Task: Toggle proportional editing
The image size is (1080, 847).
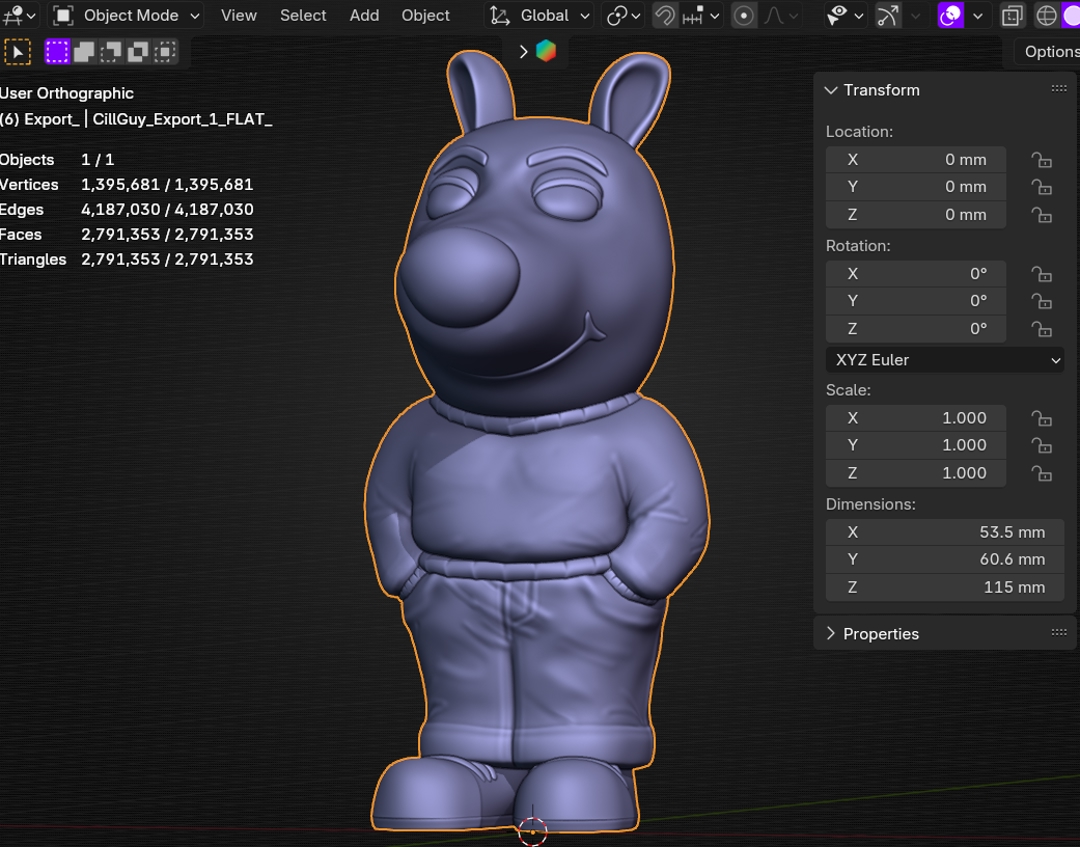Action: pos(743,15)
